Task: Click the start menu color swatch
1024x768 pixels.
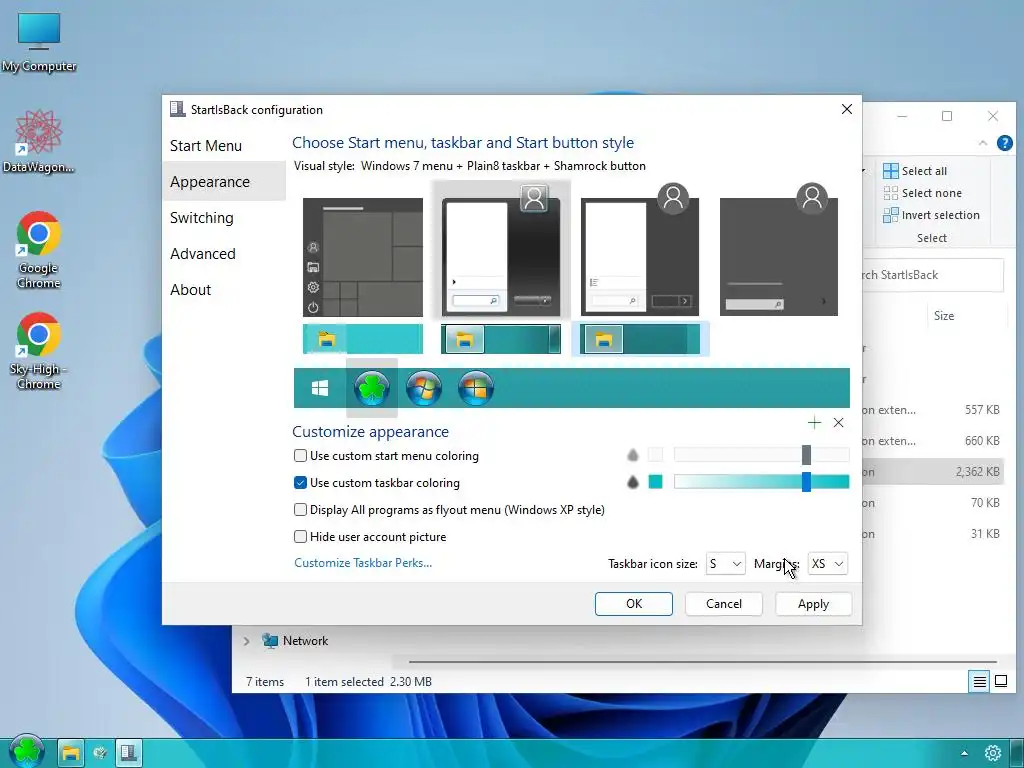Action: tap(655, 455)
